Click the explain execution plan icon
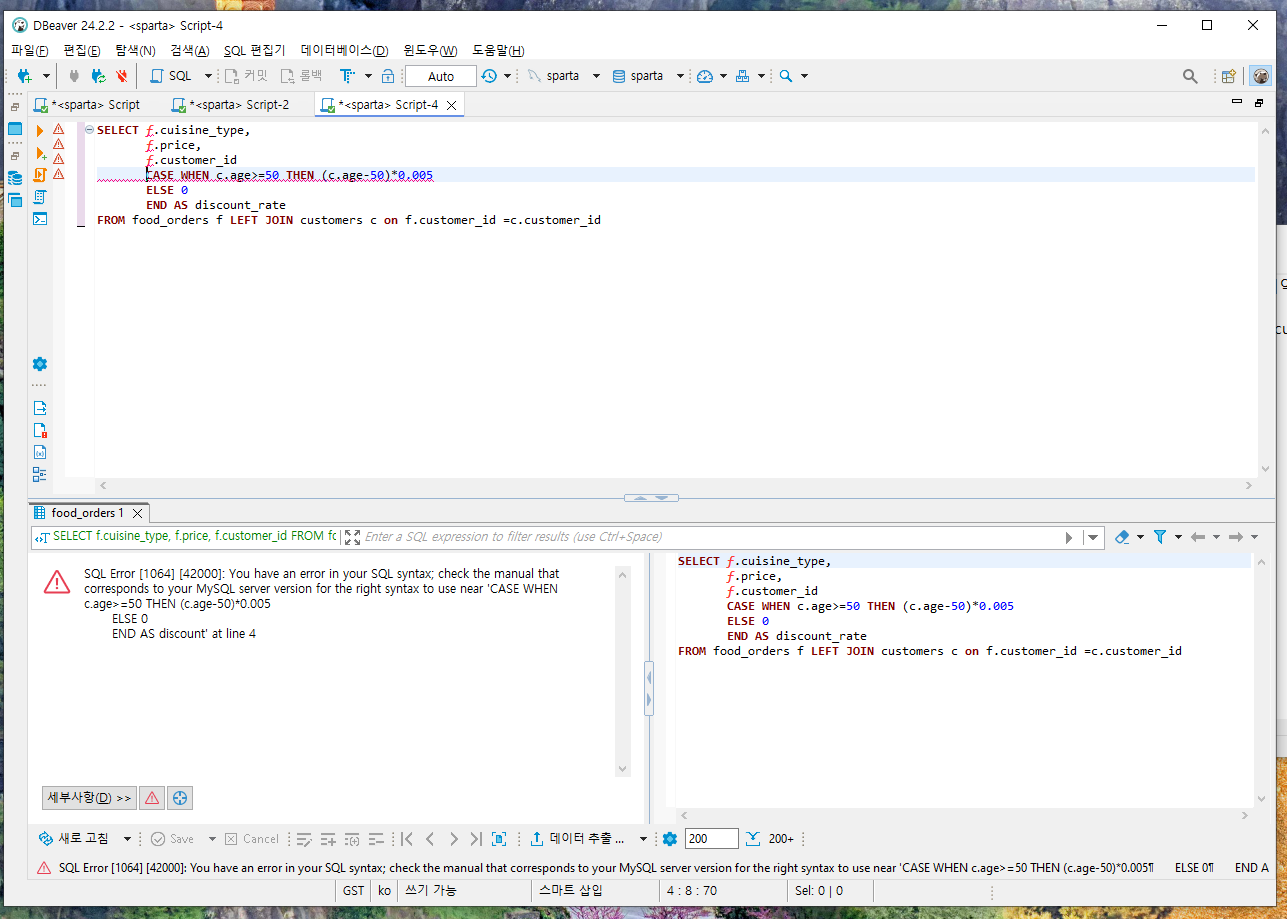Viewport: 1287px width, 919px height. 40,197
